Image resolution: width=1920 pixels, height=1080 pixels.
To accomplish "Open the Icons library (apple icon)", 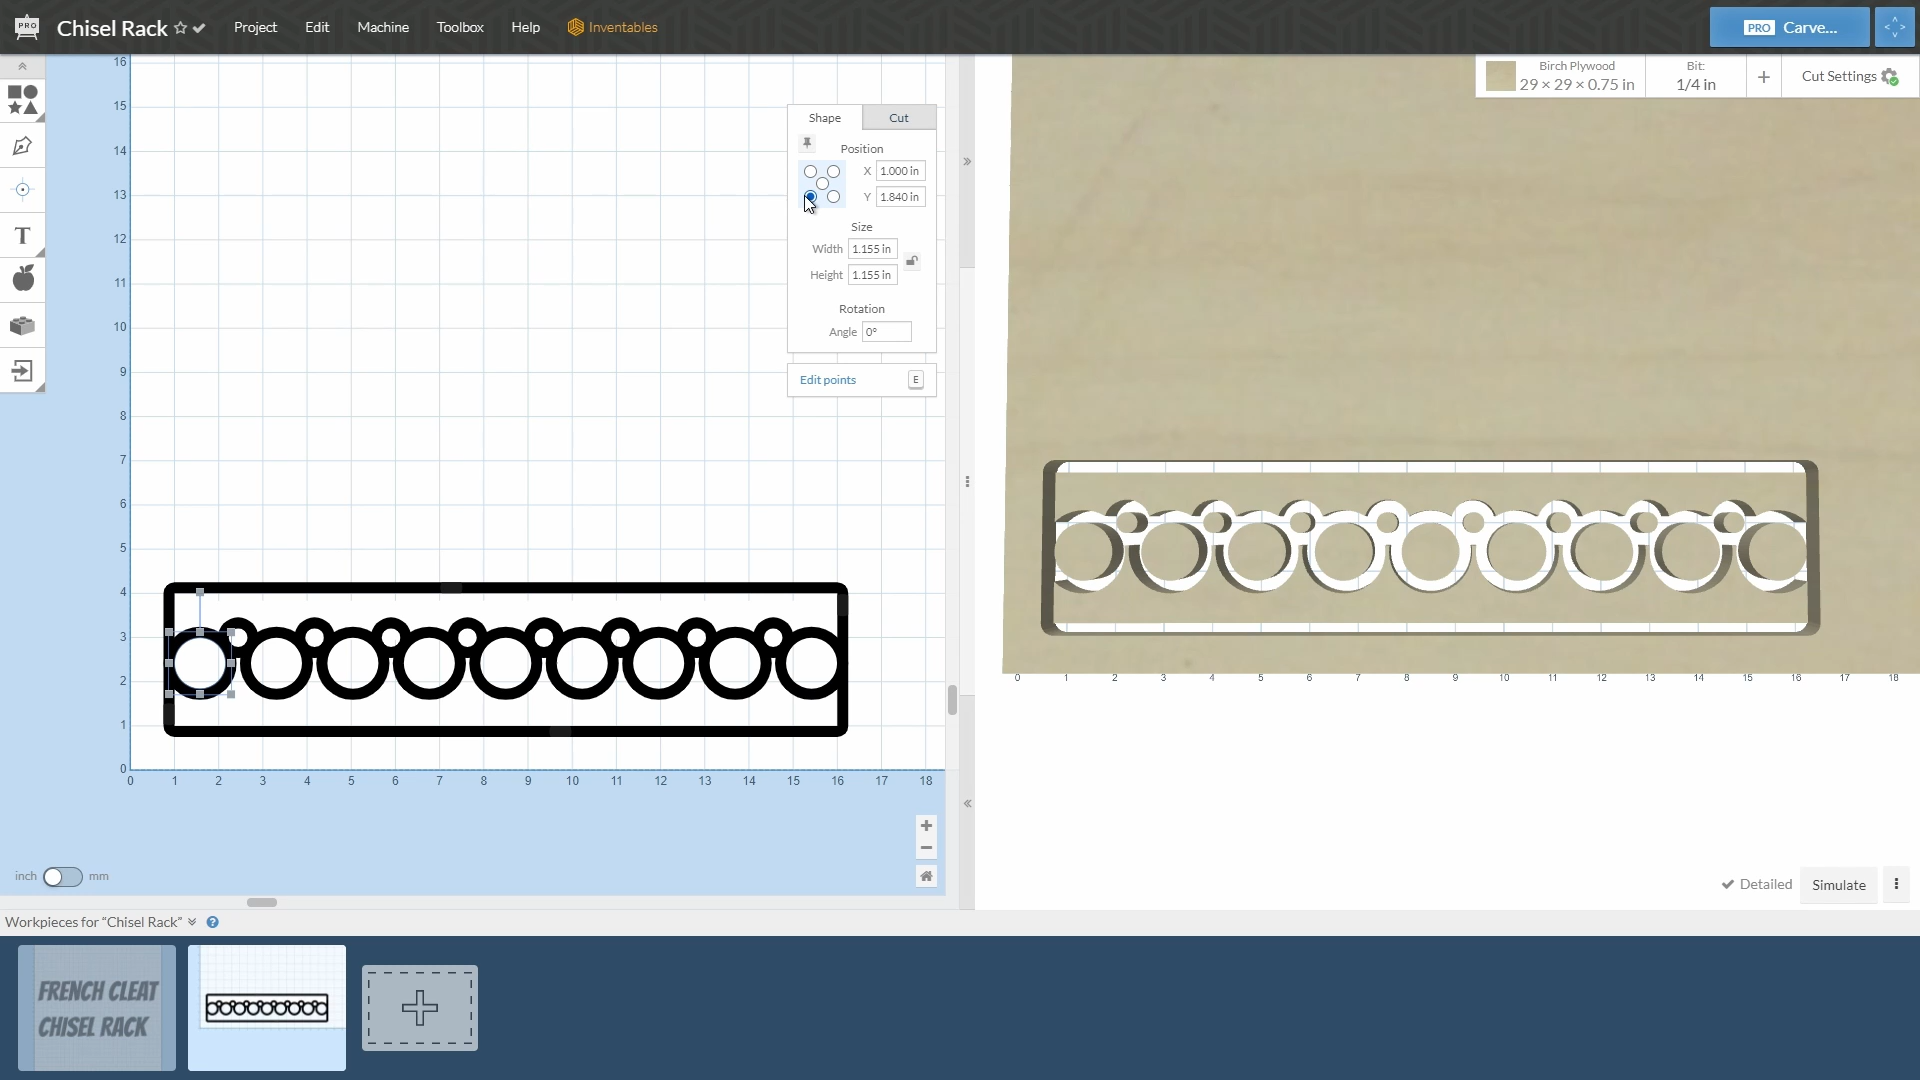I will pyautogui.click(x=22, y=279).
